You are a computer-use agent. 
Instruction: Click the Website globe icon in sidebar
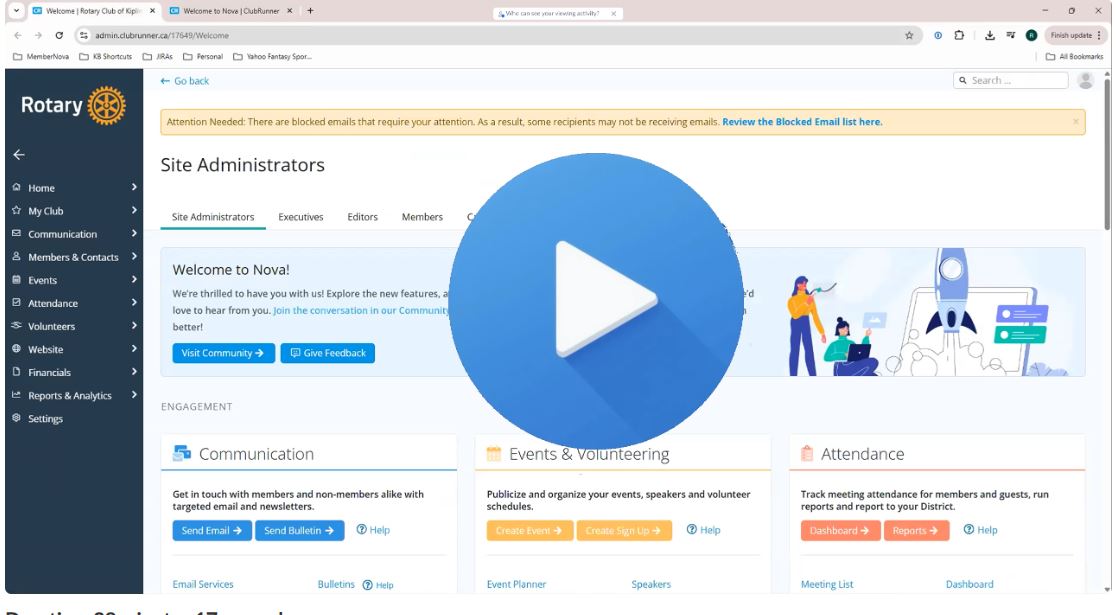16,348
